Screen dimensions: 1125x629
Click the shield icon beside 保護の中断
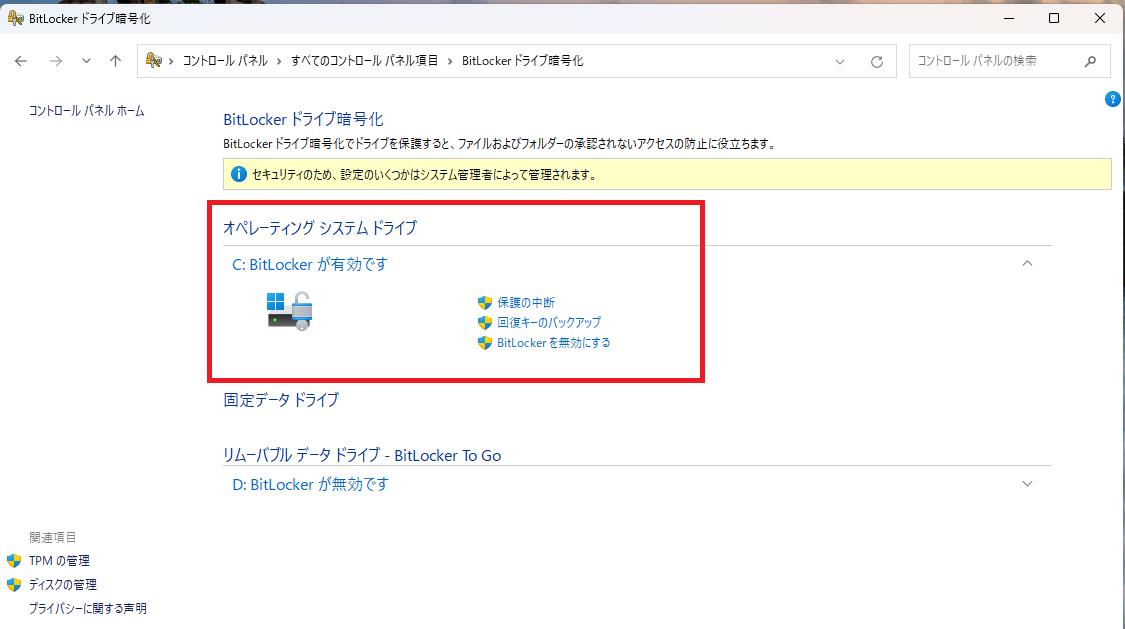coord(485,303)
